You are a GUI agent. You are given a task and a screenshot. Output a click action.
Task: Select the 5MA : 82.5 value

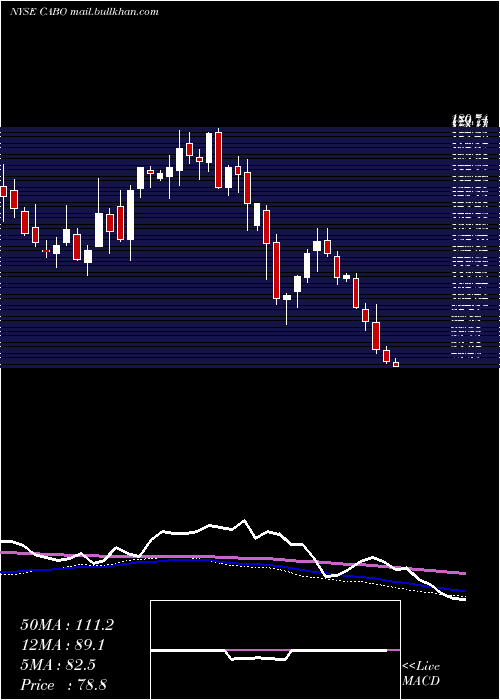point(58,665)
